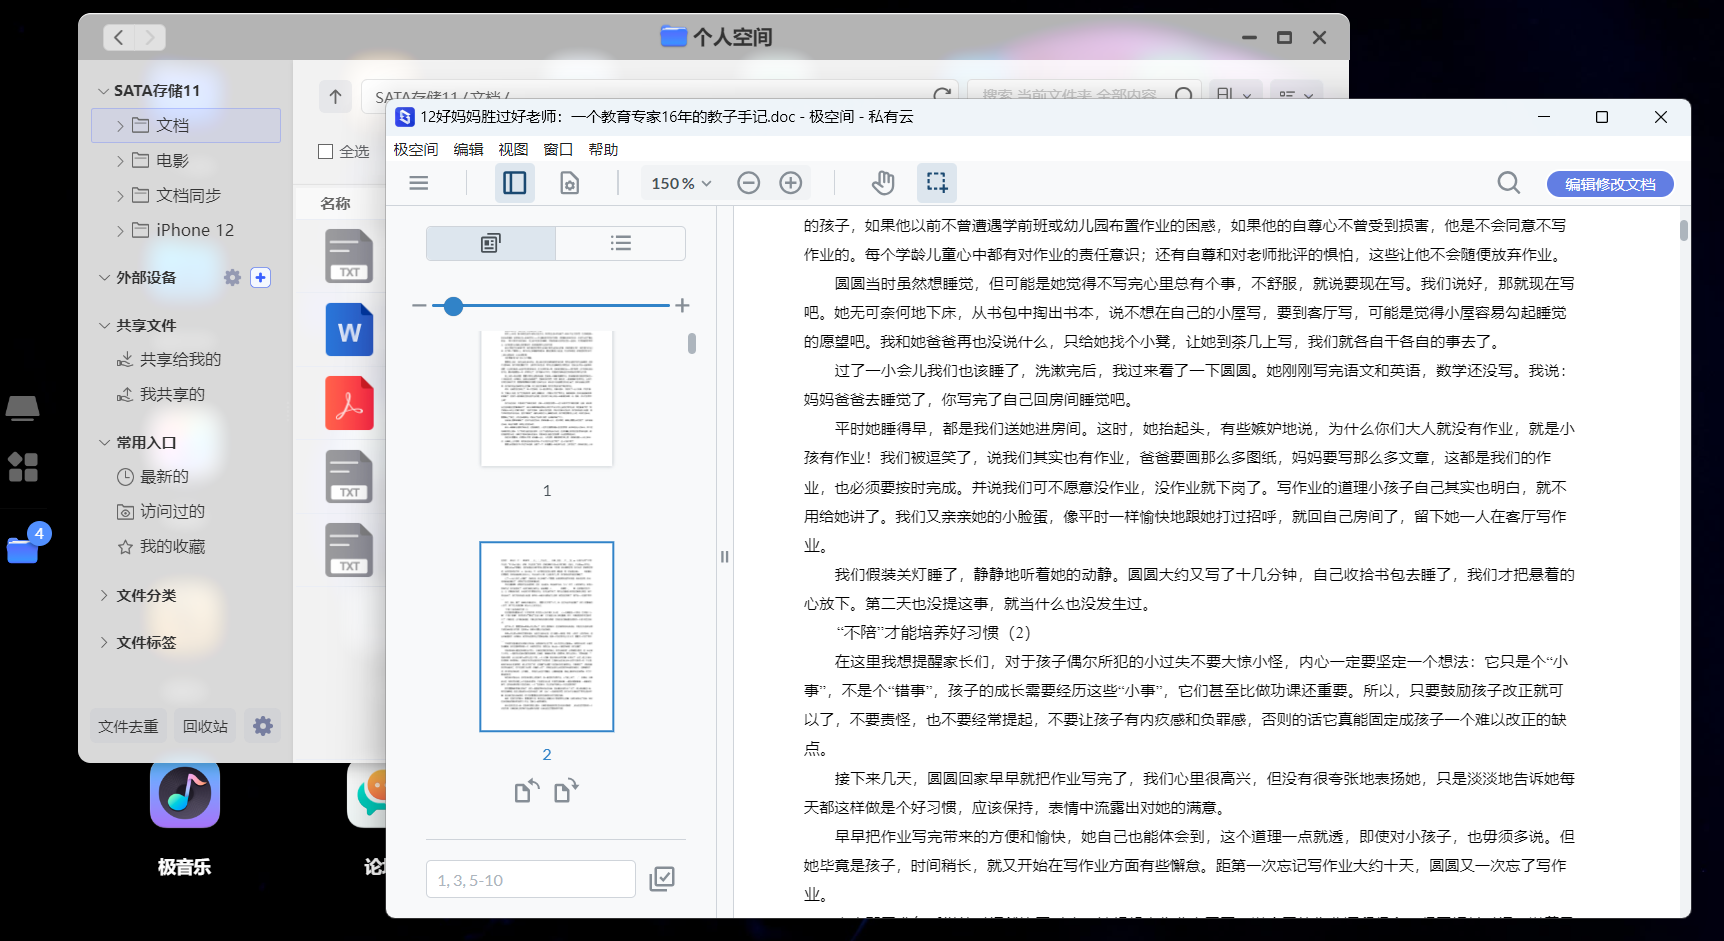Open the hamburger menu in the viewer toolbar
The width and height of the screenshot is (1724, 941).
(418, 183)
